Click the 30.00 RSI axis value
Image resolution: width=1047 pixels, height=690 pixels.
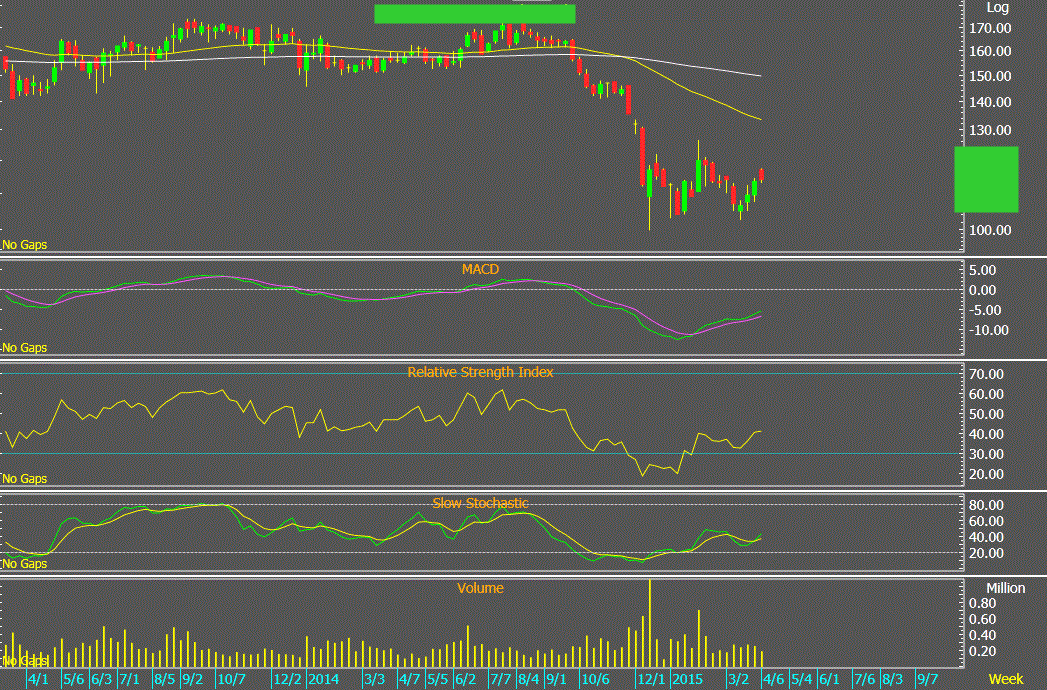(x=986, y=454)
